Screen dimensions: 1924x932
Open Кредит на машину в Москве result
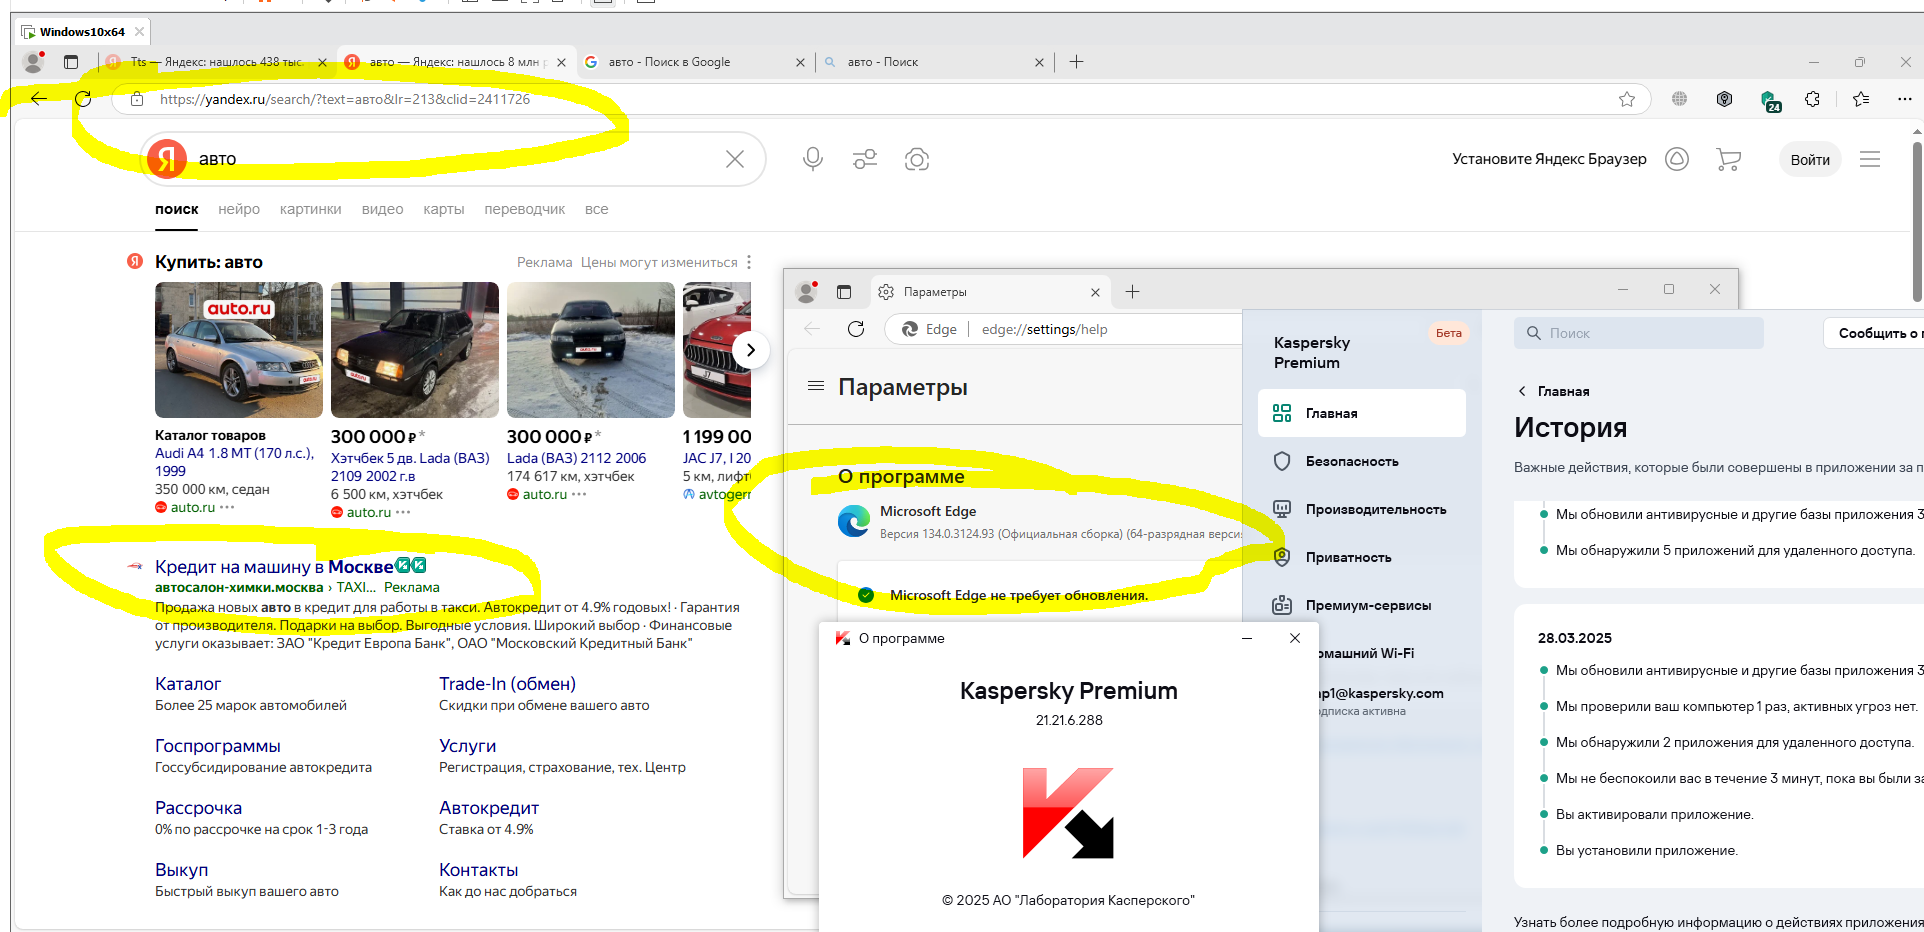pyautogui.click(x=274, y=567)
